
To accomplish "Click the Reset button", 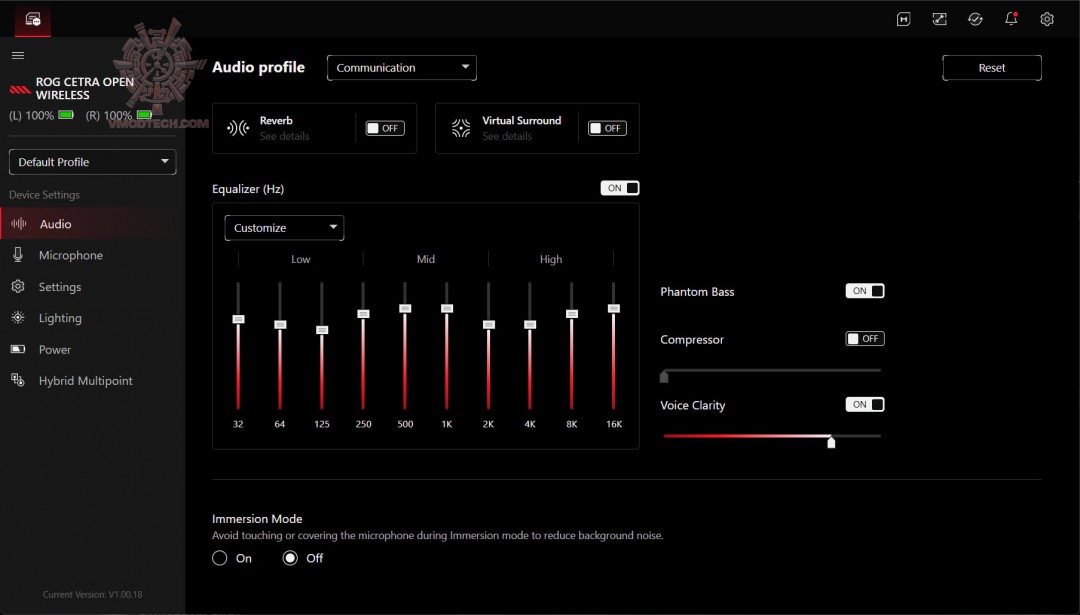I will (x=992, y=67).
